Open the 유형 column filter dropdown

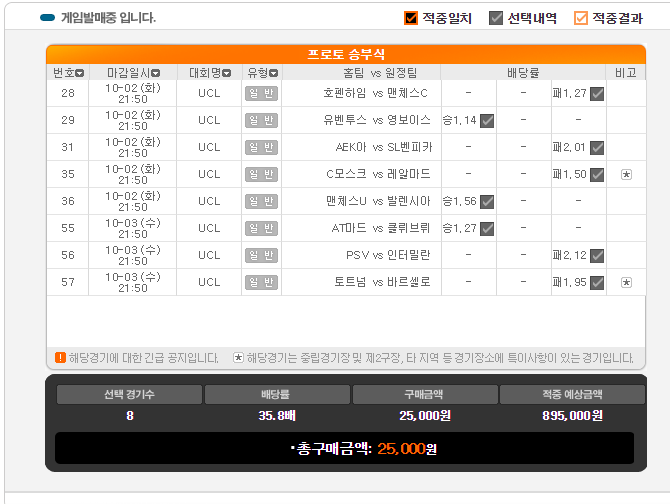[274, 73]
